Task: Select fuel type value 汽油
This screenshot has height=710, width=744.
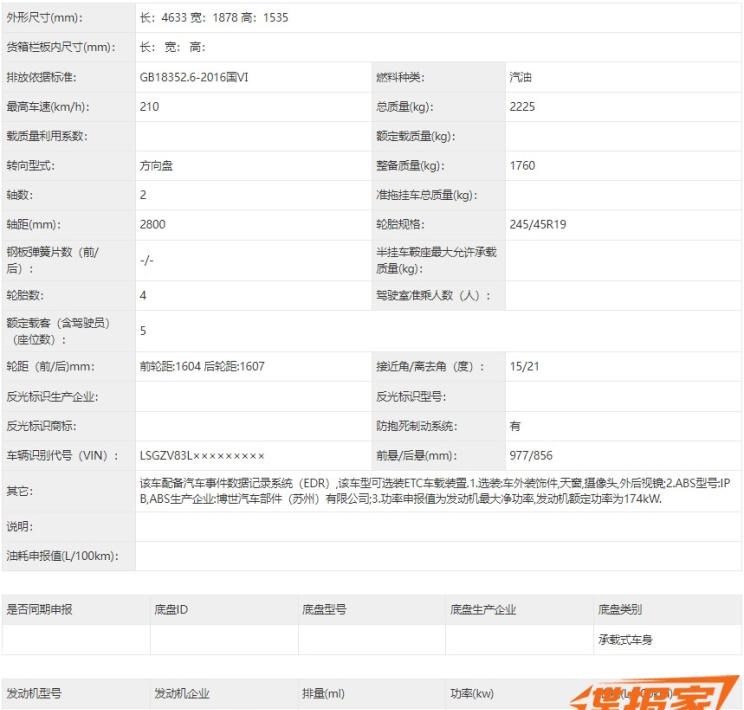Action: pyautogui.click(x=521, y=77)
